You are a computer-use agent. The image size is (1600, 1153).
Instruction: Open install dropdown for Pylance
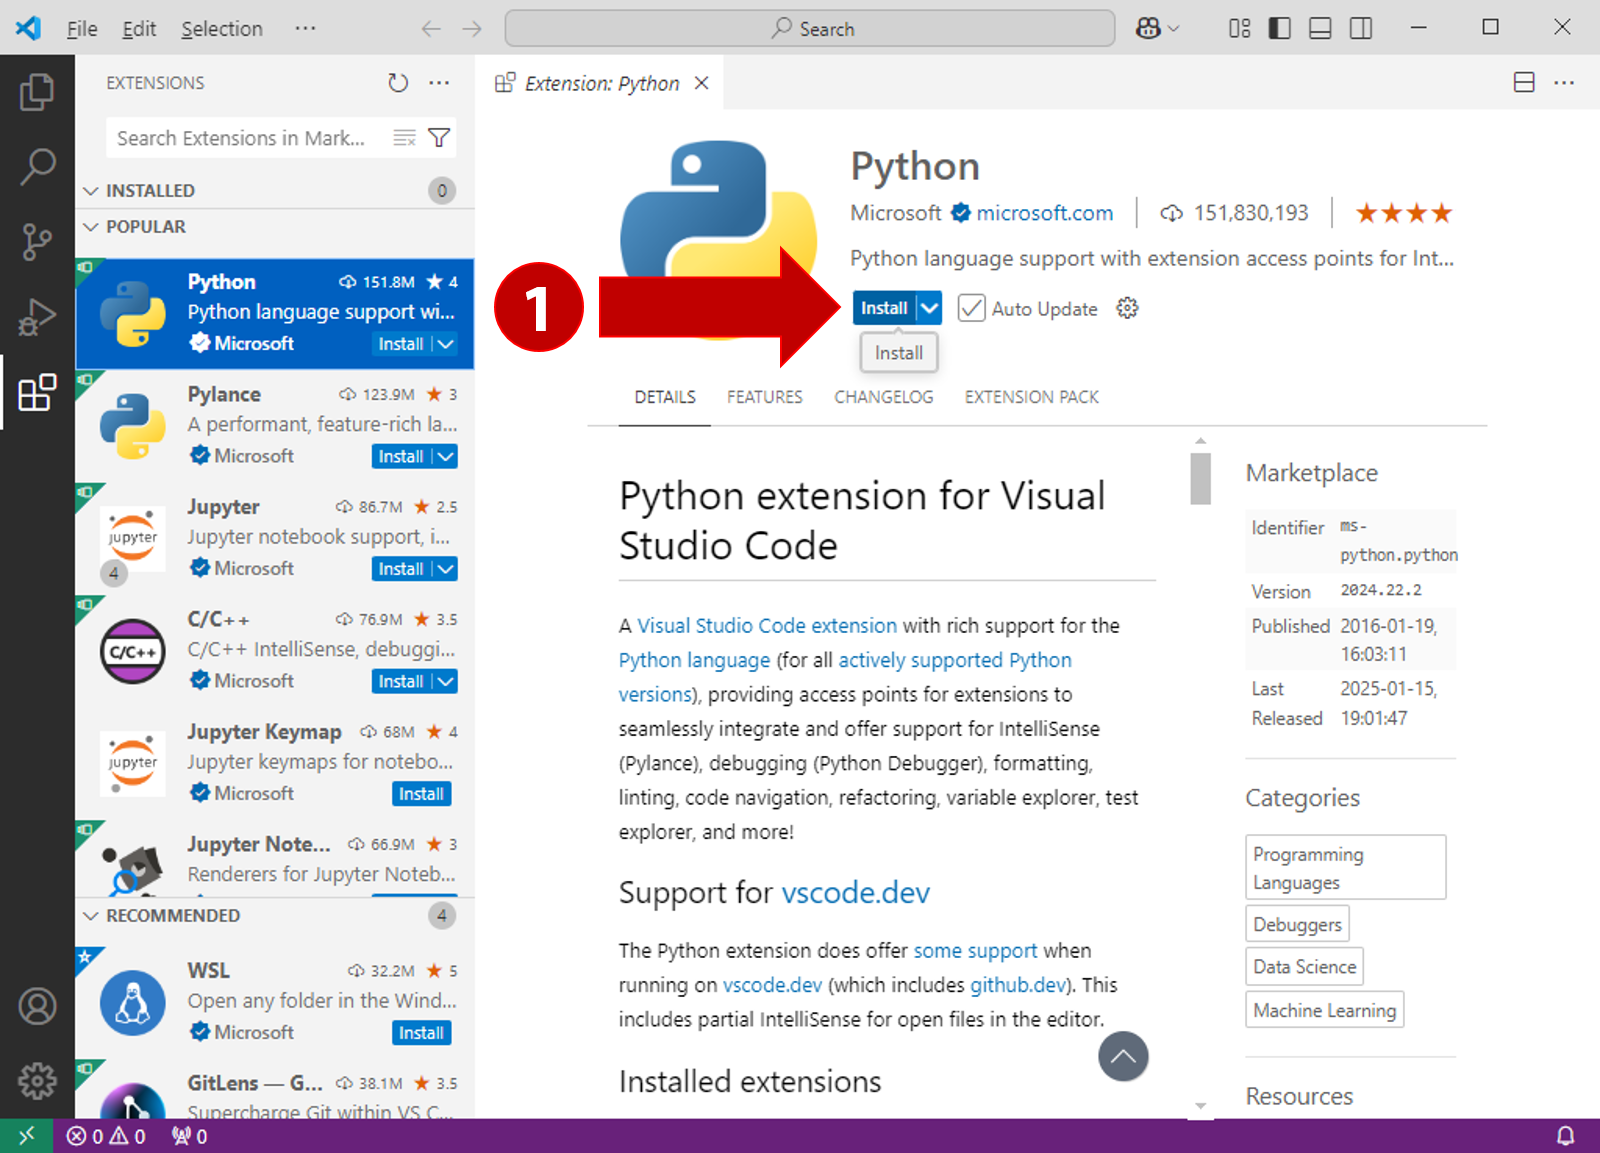coord(446,456)
